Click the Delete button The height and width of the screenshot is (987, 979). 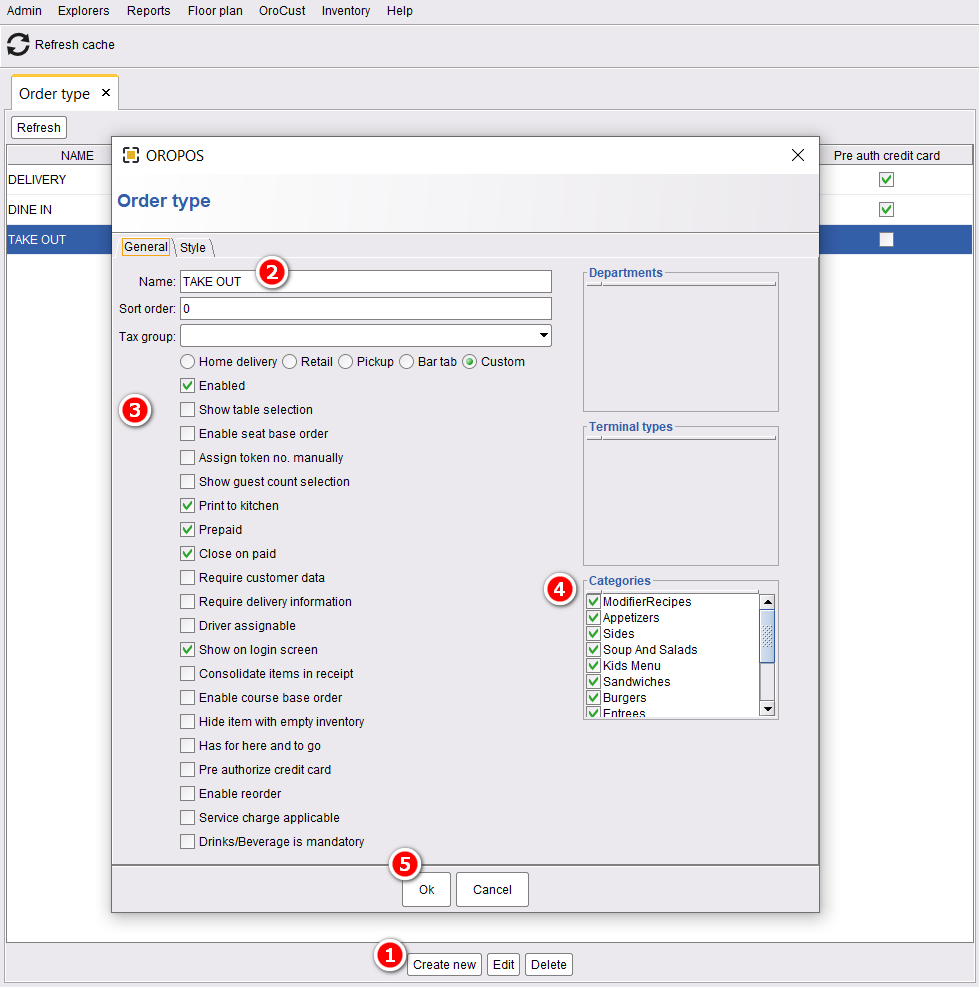[x=548, y=964]
